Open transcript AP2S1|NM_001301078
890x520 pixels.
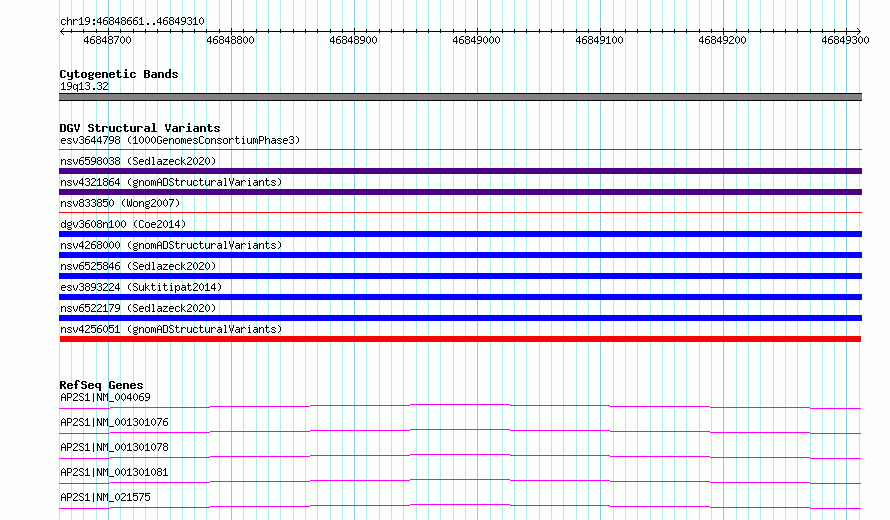click(114, 447)
